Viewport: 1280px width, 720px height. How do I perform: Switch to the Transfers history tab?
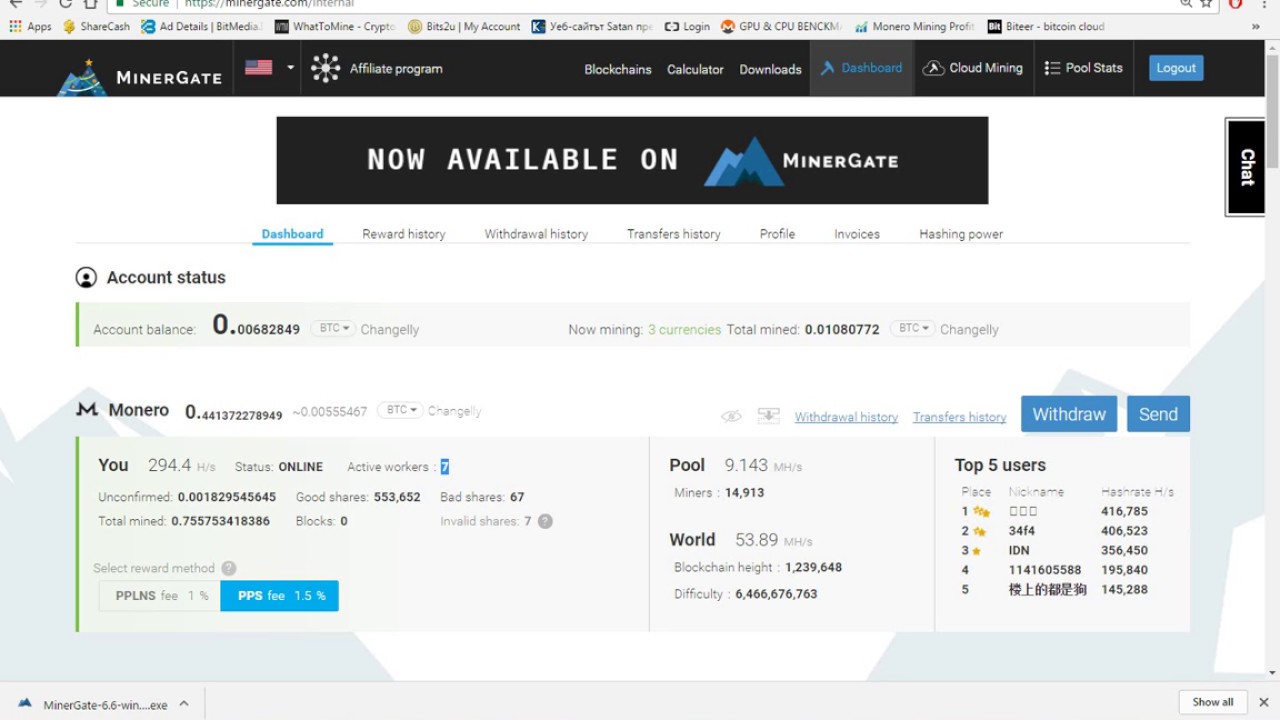[674, 234]
